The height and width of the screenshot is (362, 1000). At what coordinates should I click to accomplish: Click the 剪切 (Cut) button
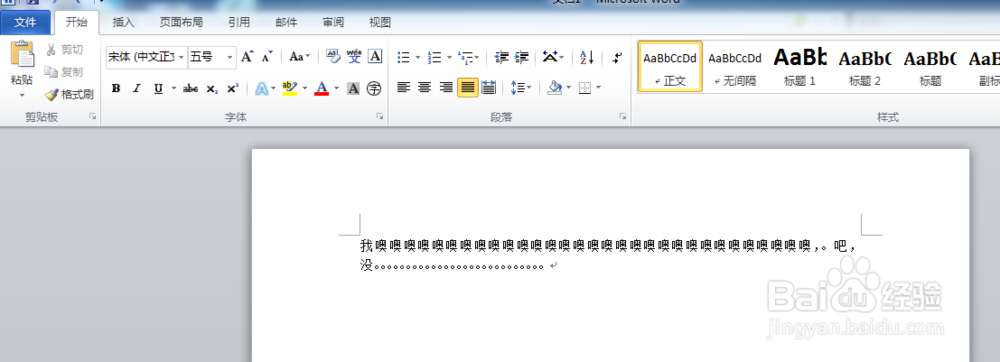[x=64, y=50]
